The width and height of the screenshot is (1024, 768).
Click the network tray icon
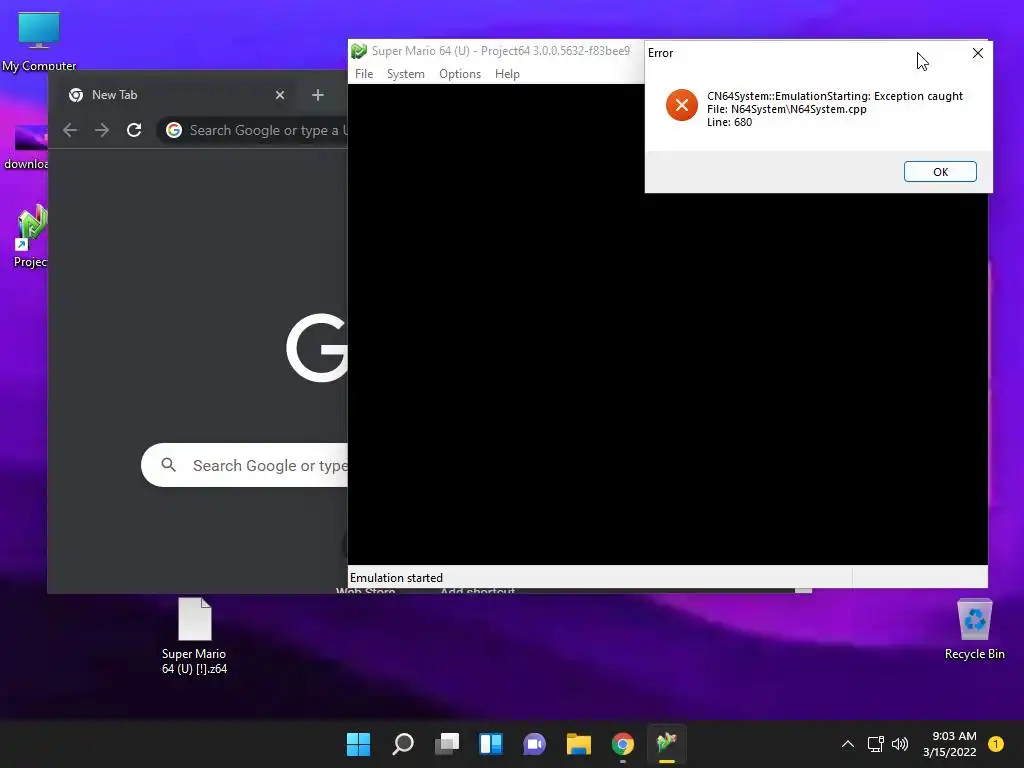click(875, 744)
